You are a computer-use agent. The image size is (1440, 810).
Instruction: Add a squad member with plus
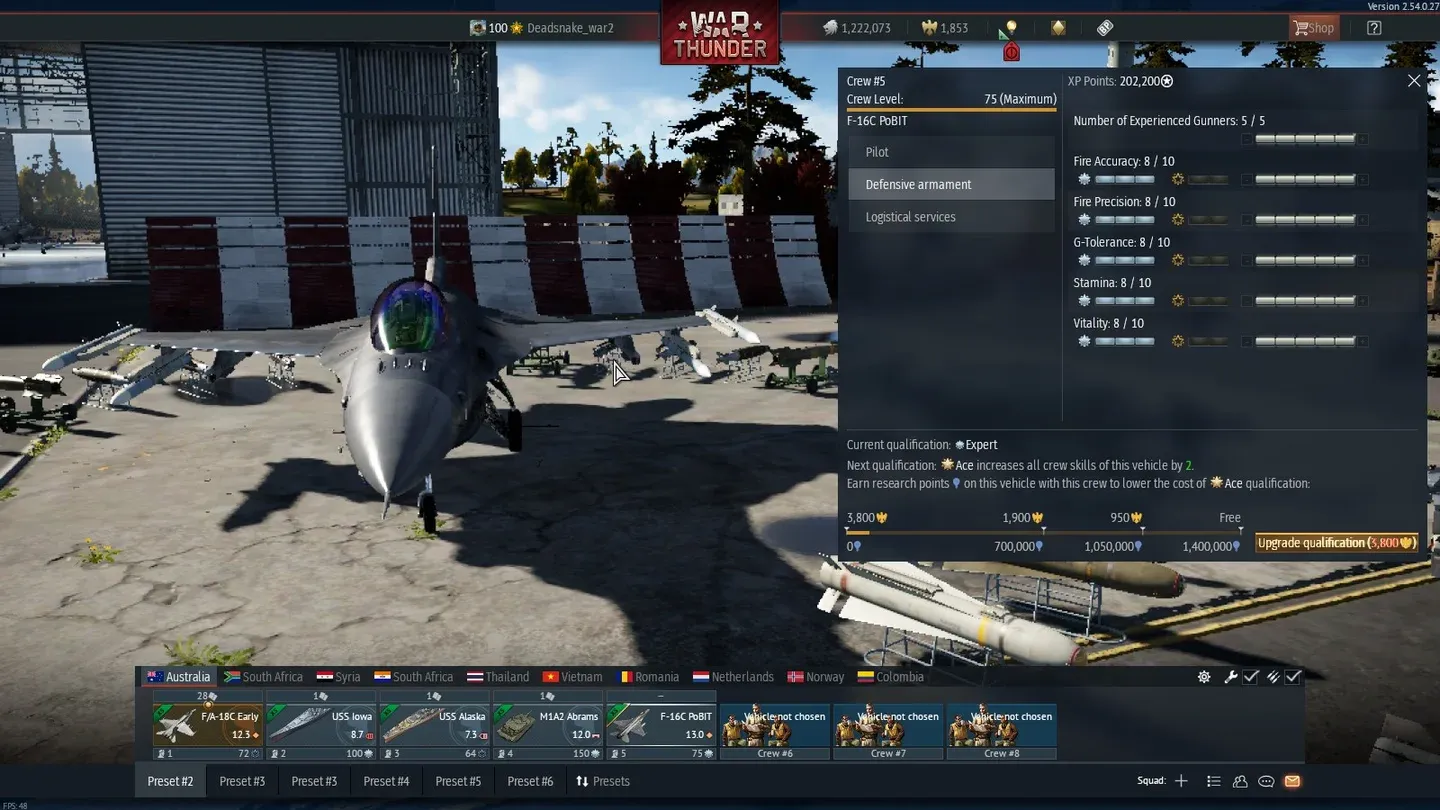pyautogui.click(x=1181, y=781)
